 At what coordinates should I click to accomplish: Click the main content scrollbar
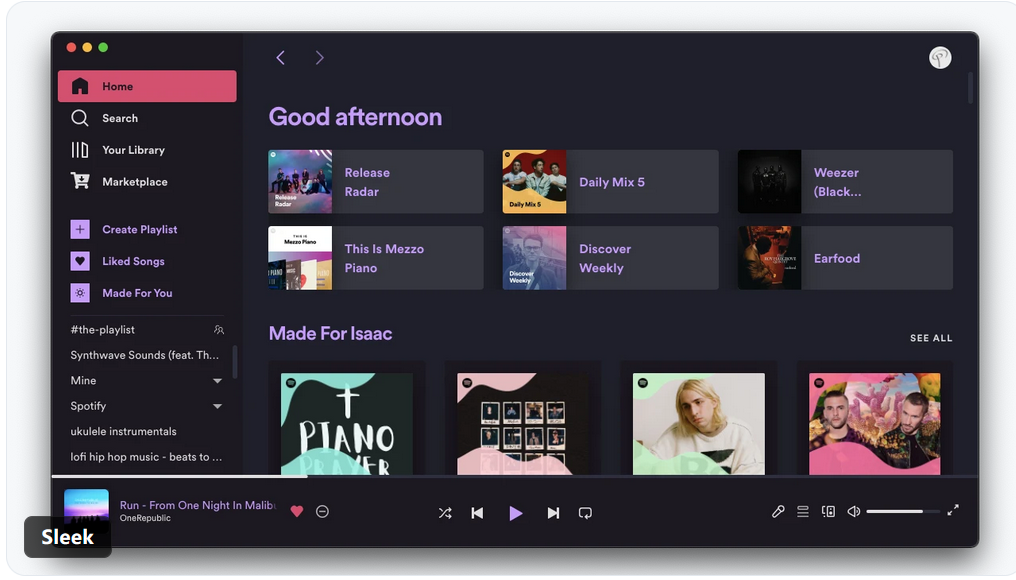click(970, 87)
